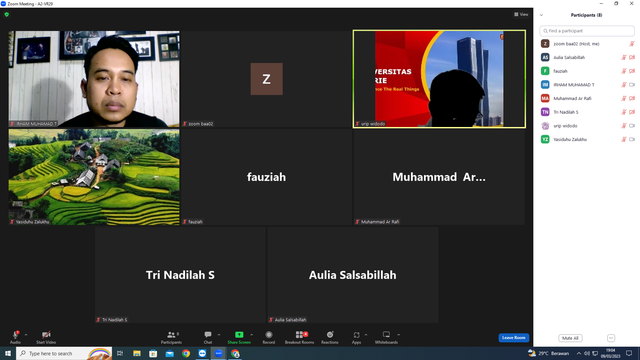Select urip widodo's highlighted video tile

[439, 79]
